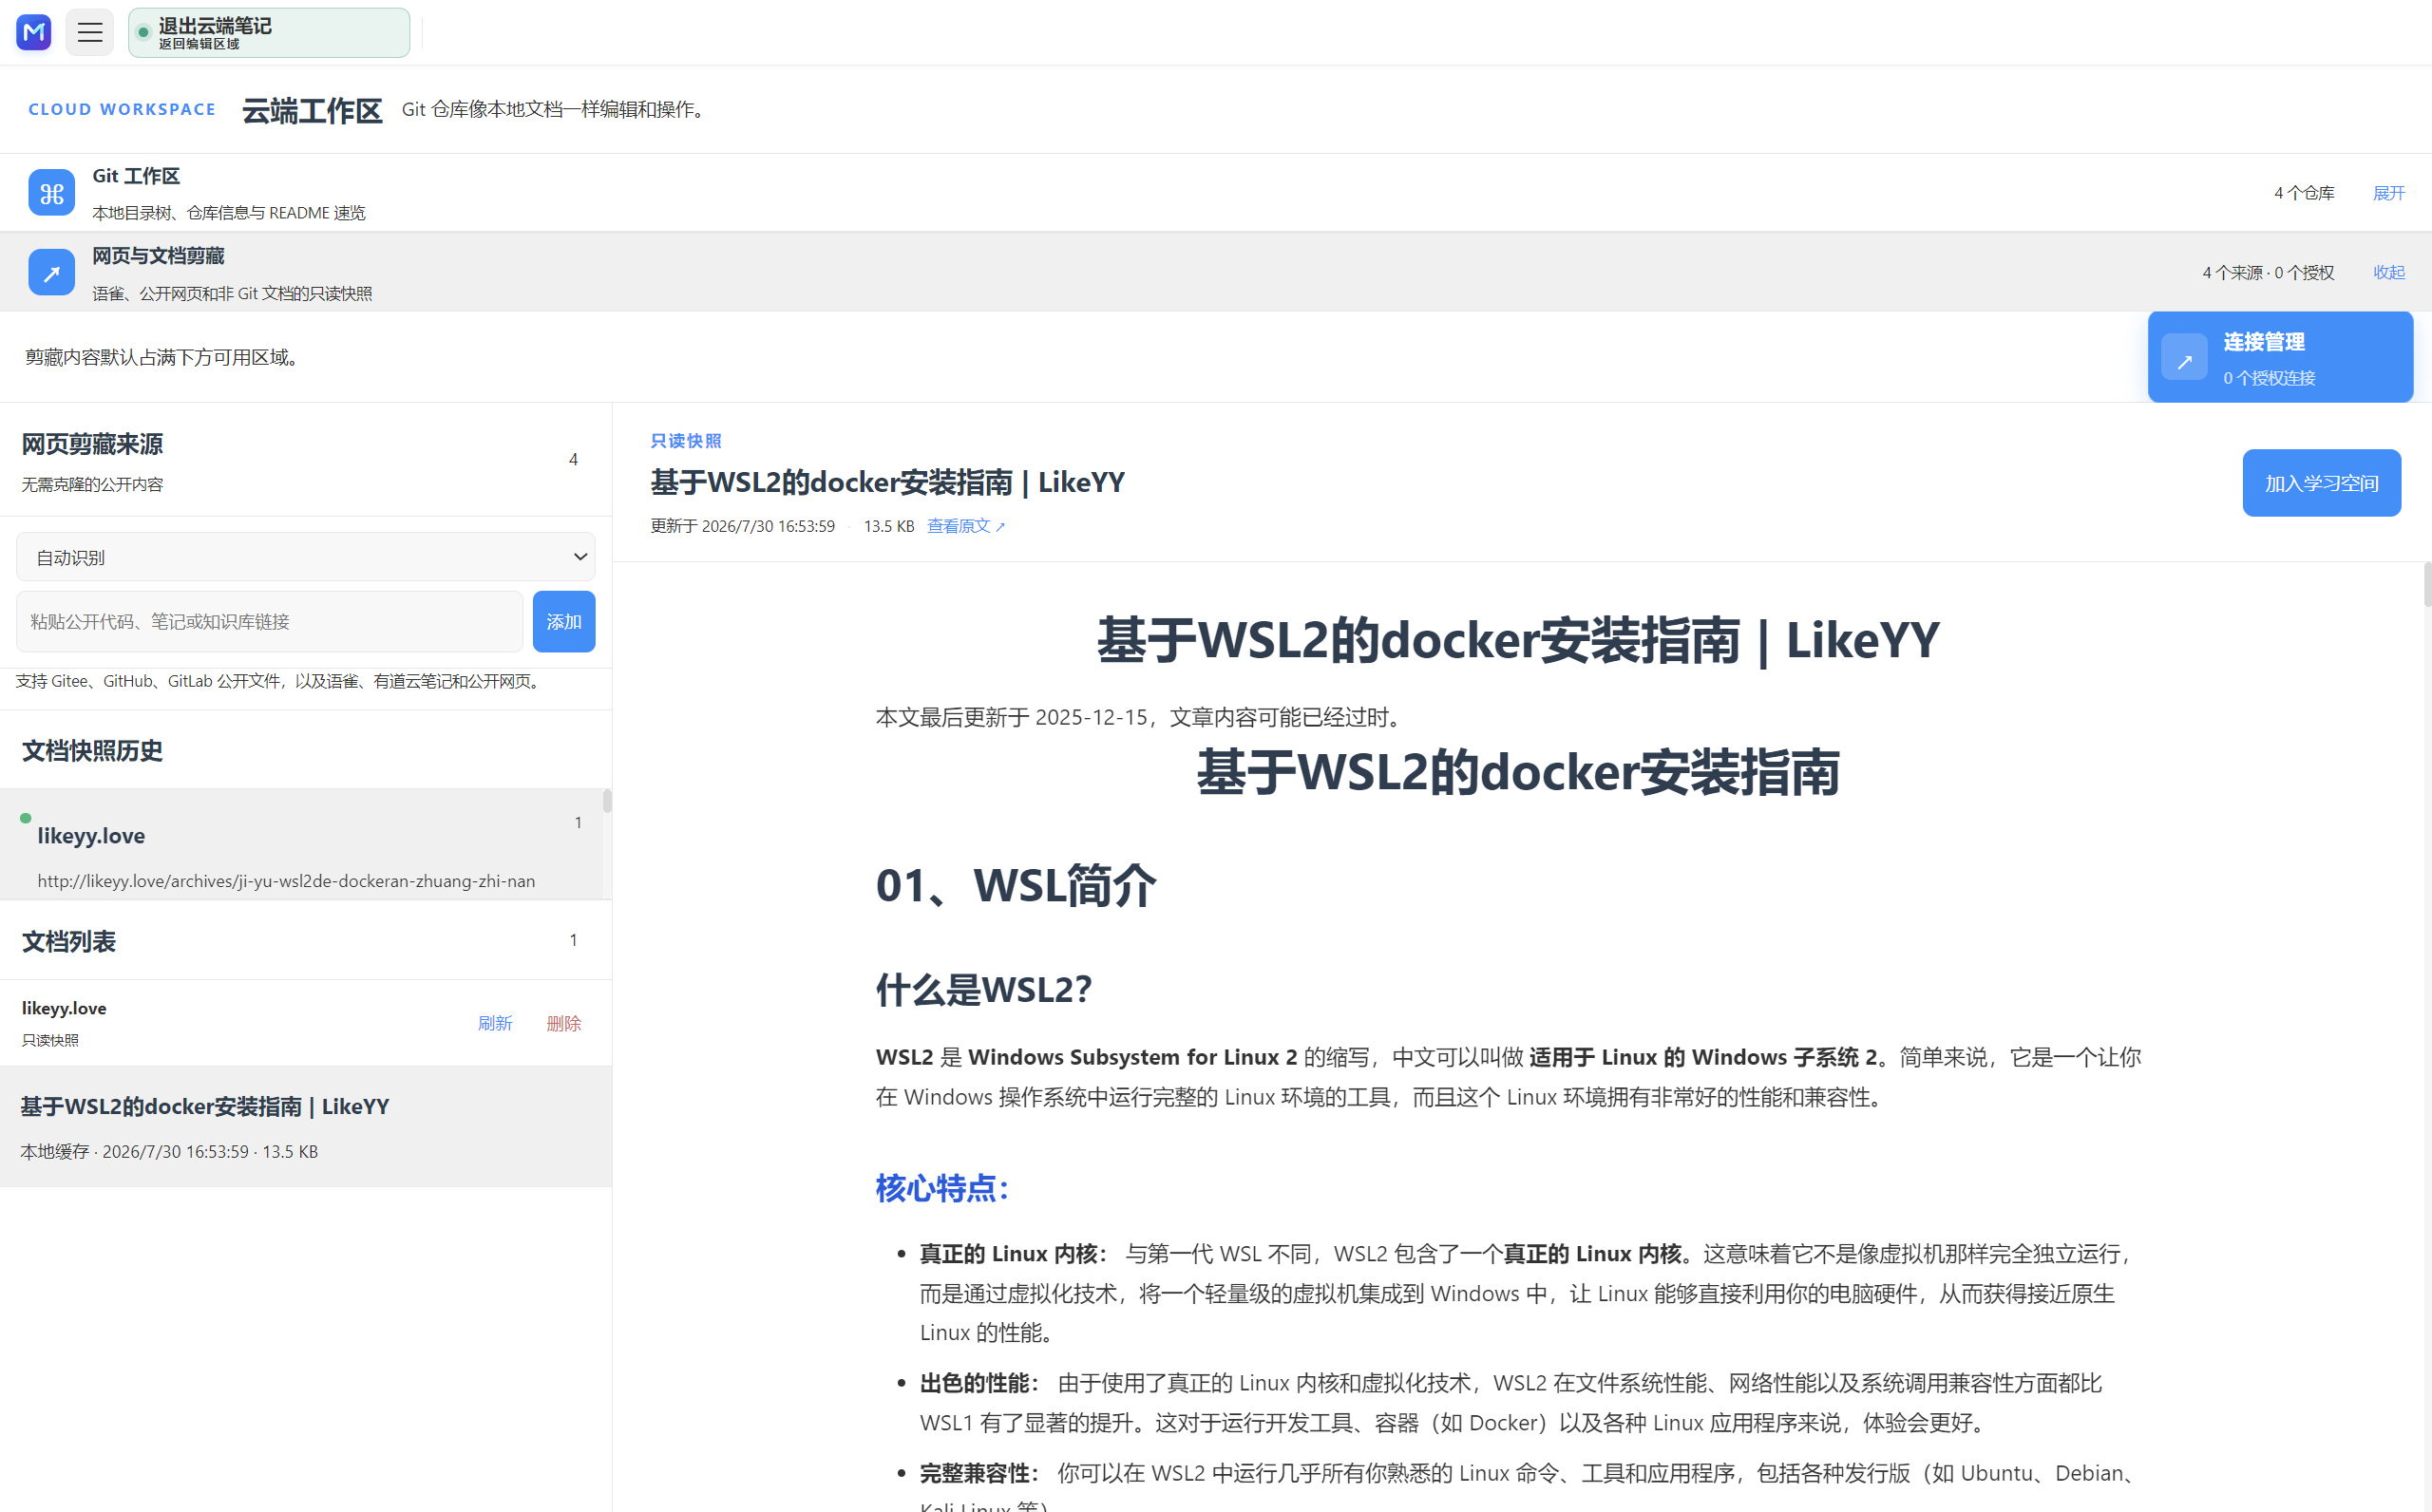
Task: Open the 连接管理 panel
Action: pos(2280,357)
